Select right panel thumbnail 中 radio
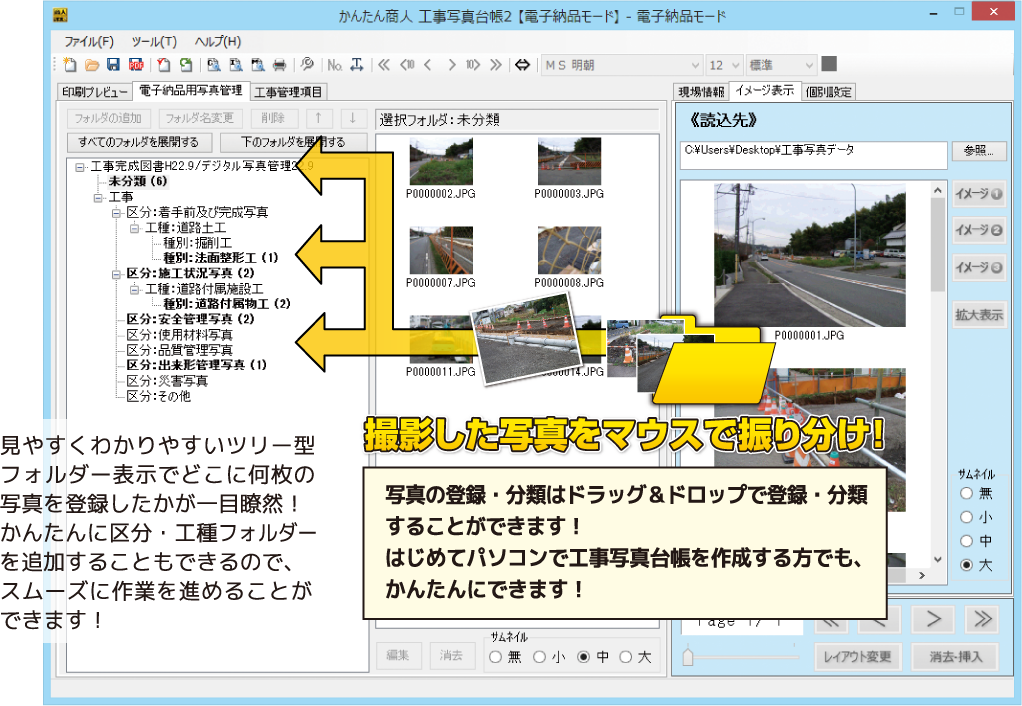This screenshot has width=1022, height=706. point(967,541)
